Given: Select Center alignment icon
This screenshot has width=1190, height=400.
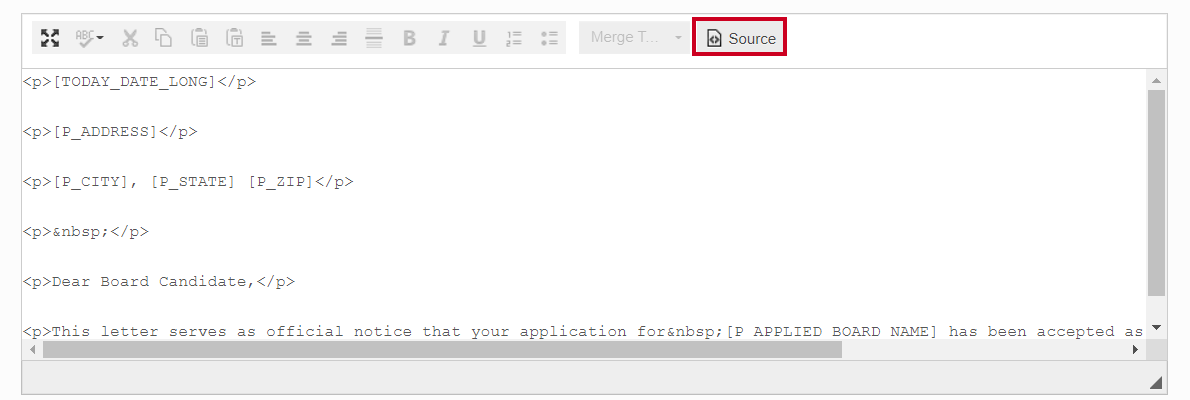Looking at the screenshot, I should pyautogui.click(x=304, y=38).
